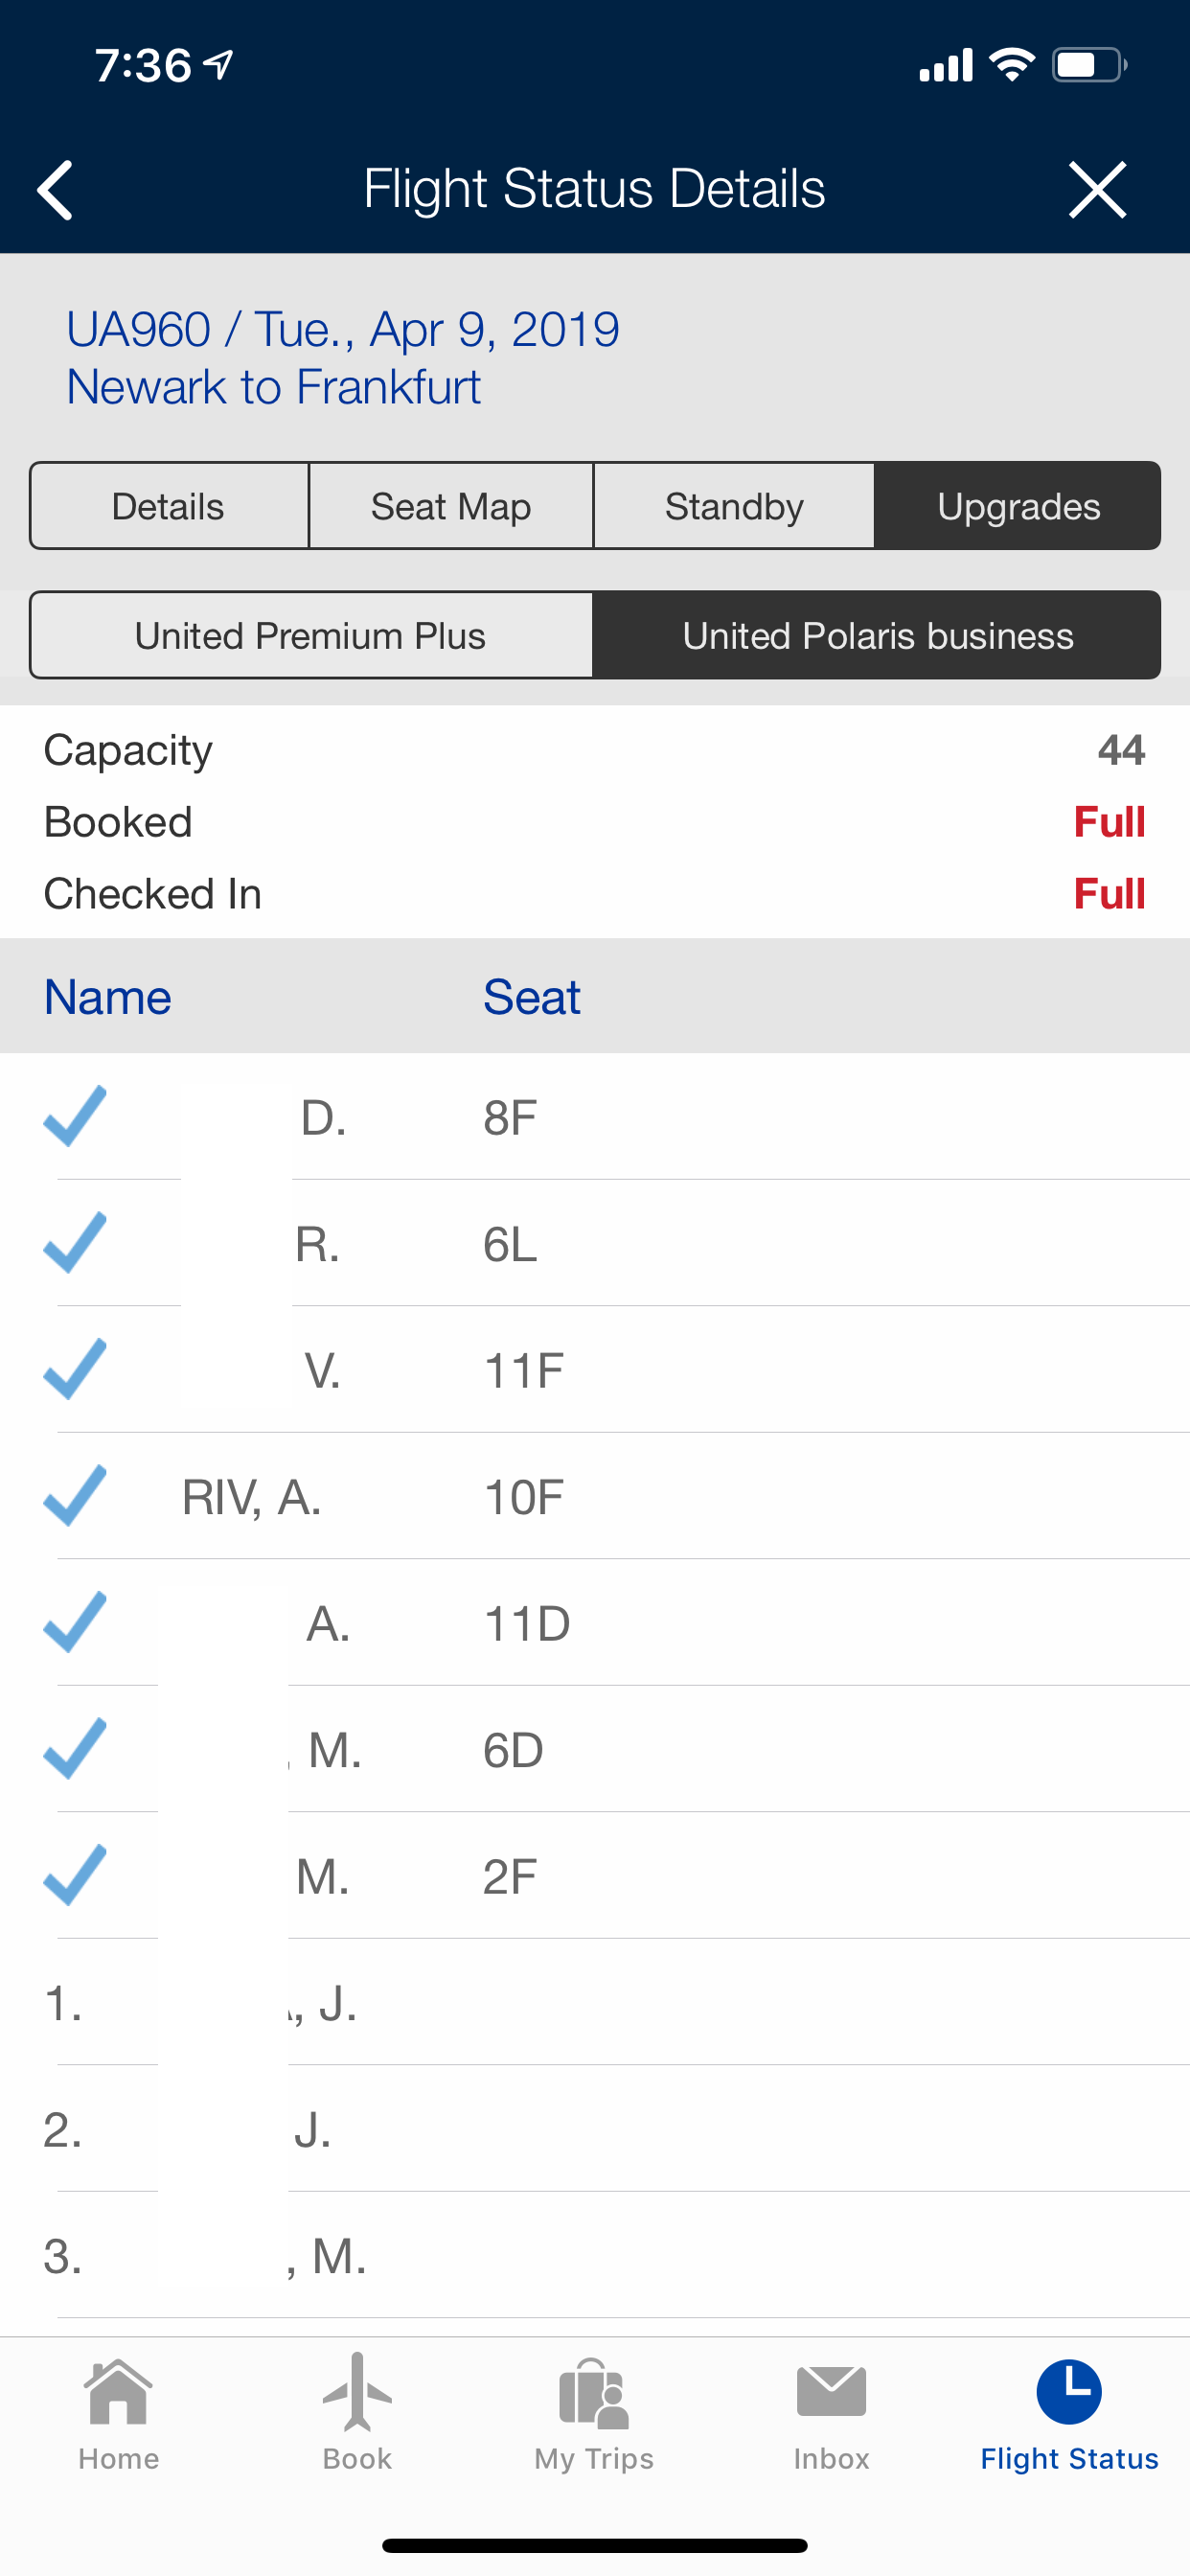Show the Standby list tab

pyautogui.click(x=734, y=506)
